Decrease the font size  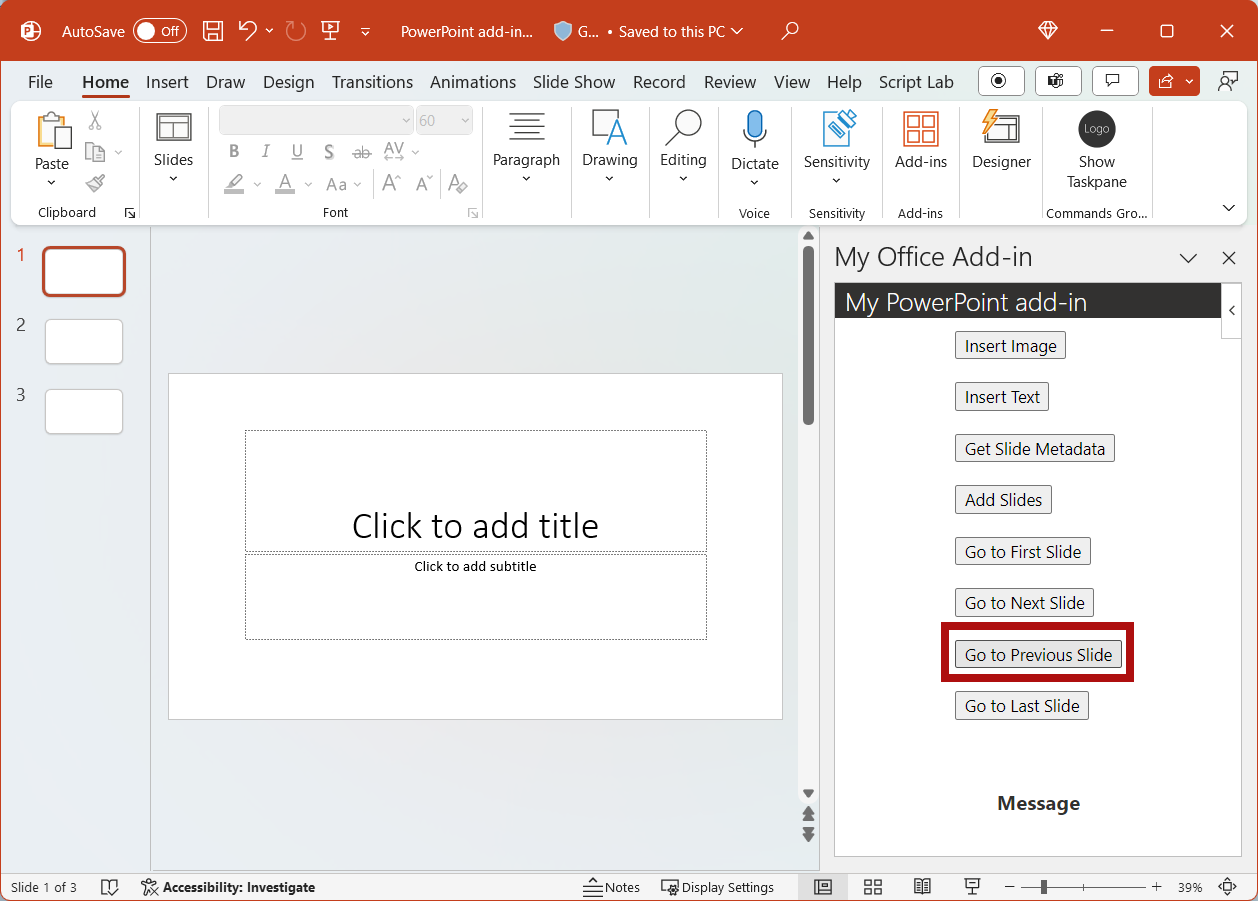(424, 184)
